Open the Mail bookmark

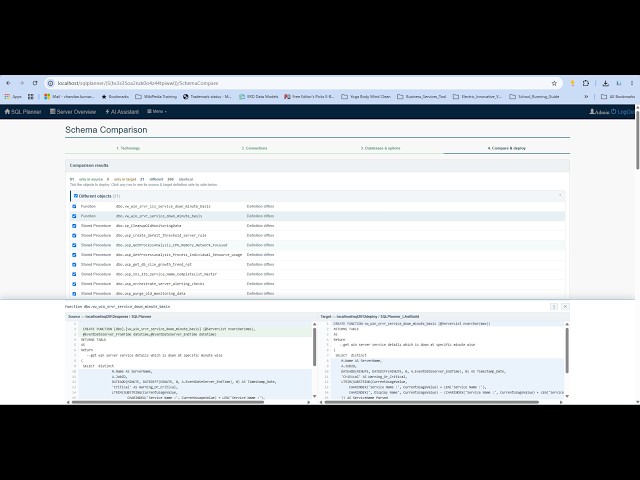click(x=69, y=97)
